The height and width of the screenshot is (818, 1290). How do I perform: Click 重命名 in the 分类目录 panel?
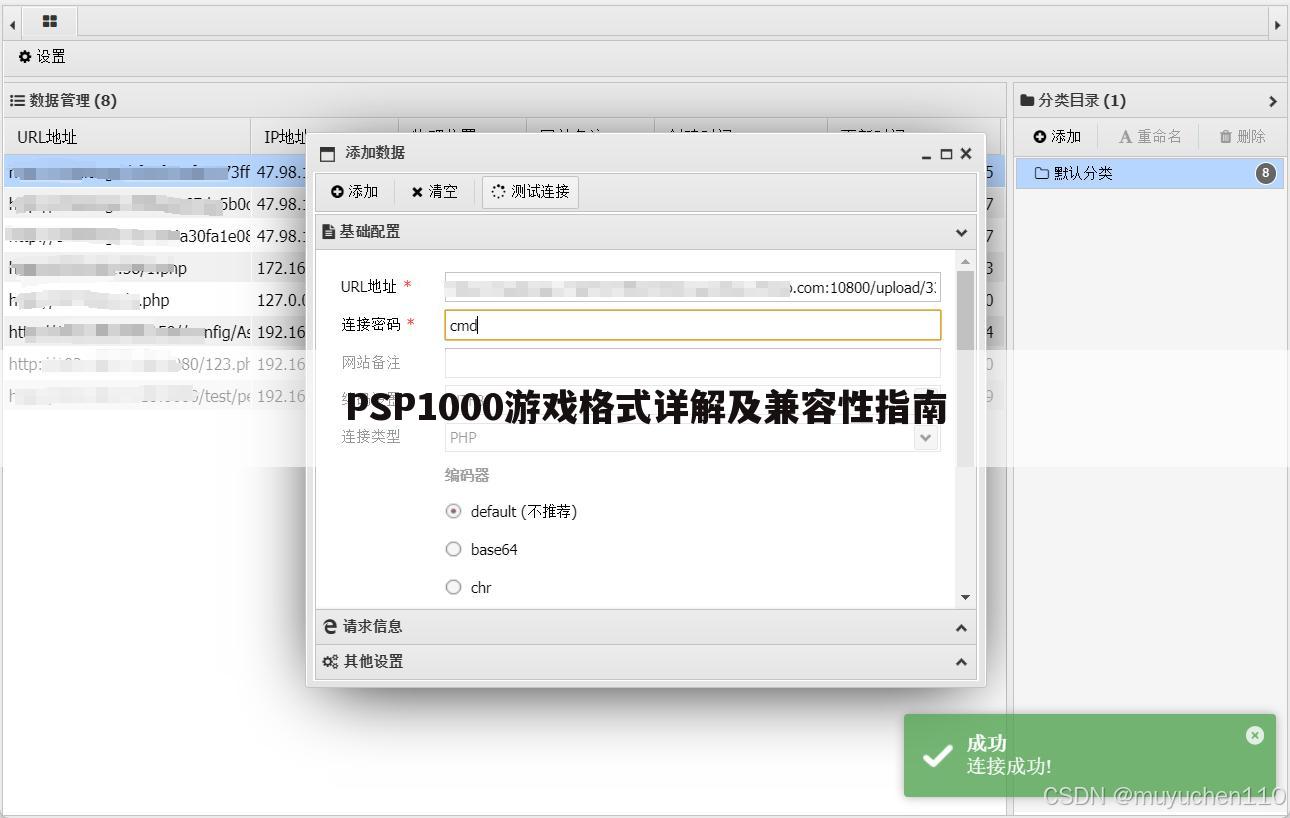[x=1150, y=137]
